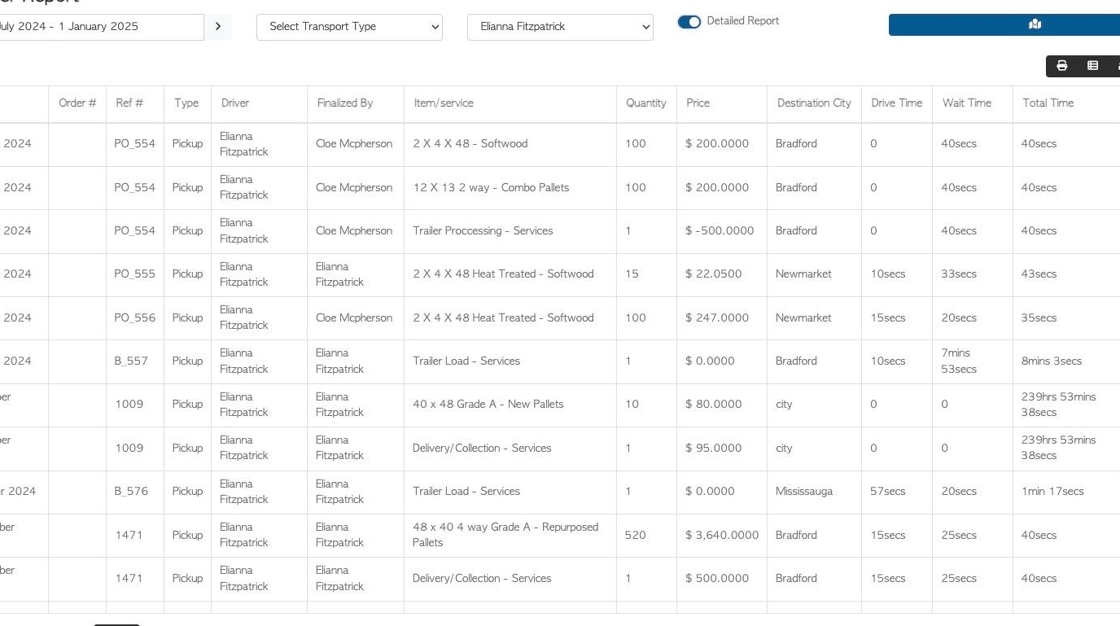1120x626 pixels.
Task: Click the 12 X 13 2 way - Combo Pallets item
Action: point(491,187)
